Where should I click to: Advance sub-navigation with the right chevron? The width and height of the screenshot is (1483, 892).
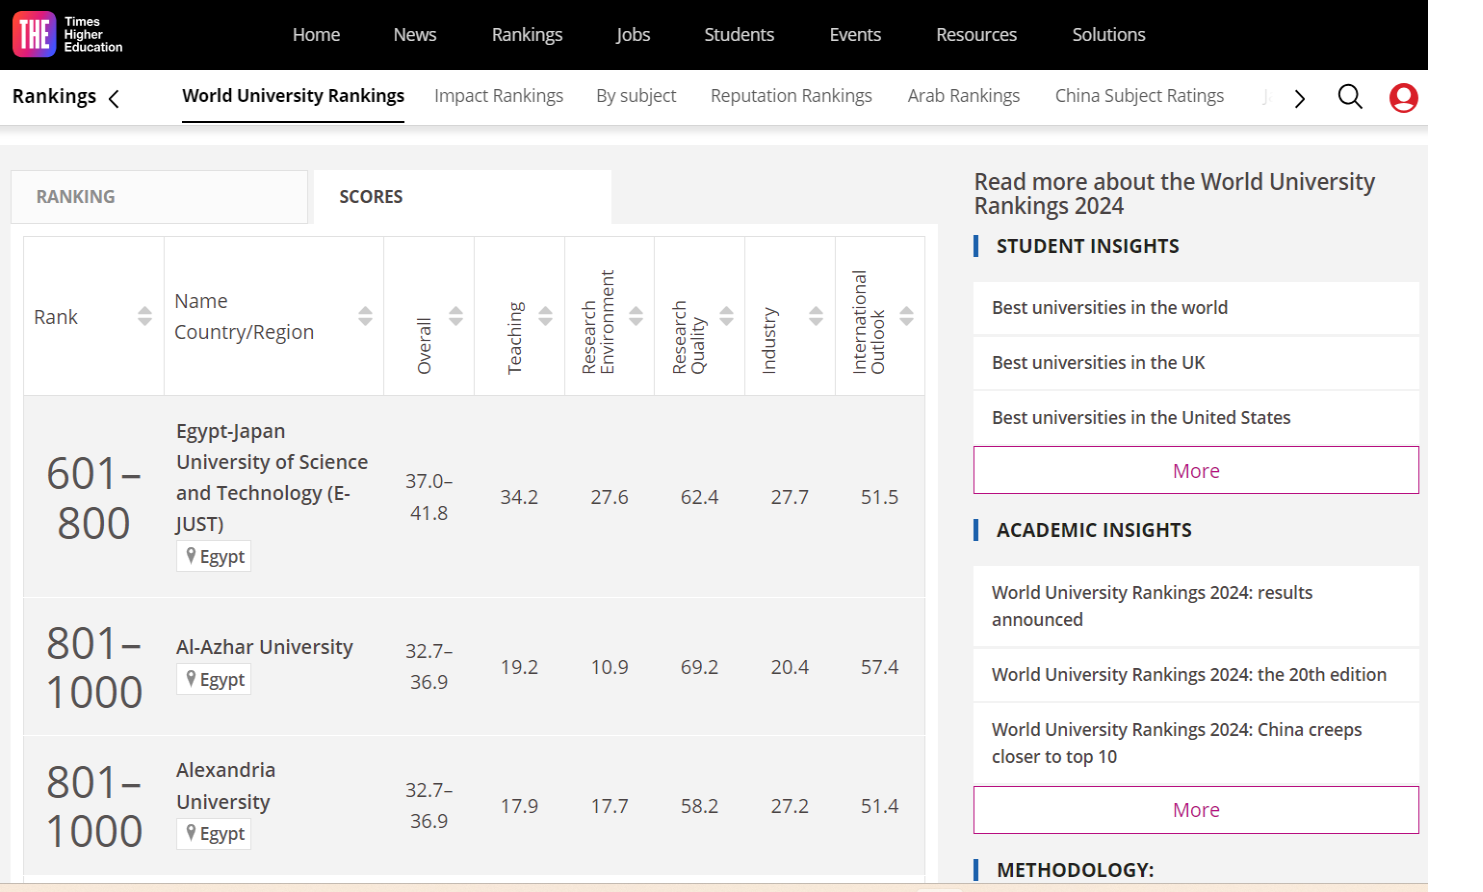click(x=1299, y=98)
